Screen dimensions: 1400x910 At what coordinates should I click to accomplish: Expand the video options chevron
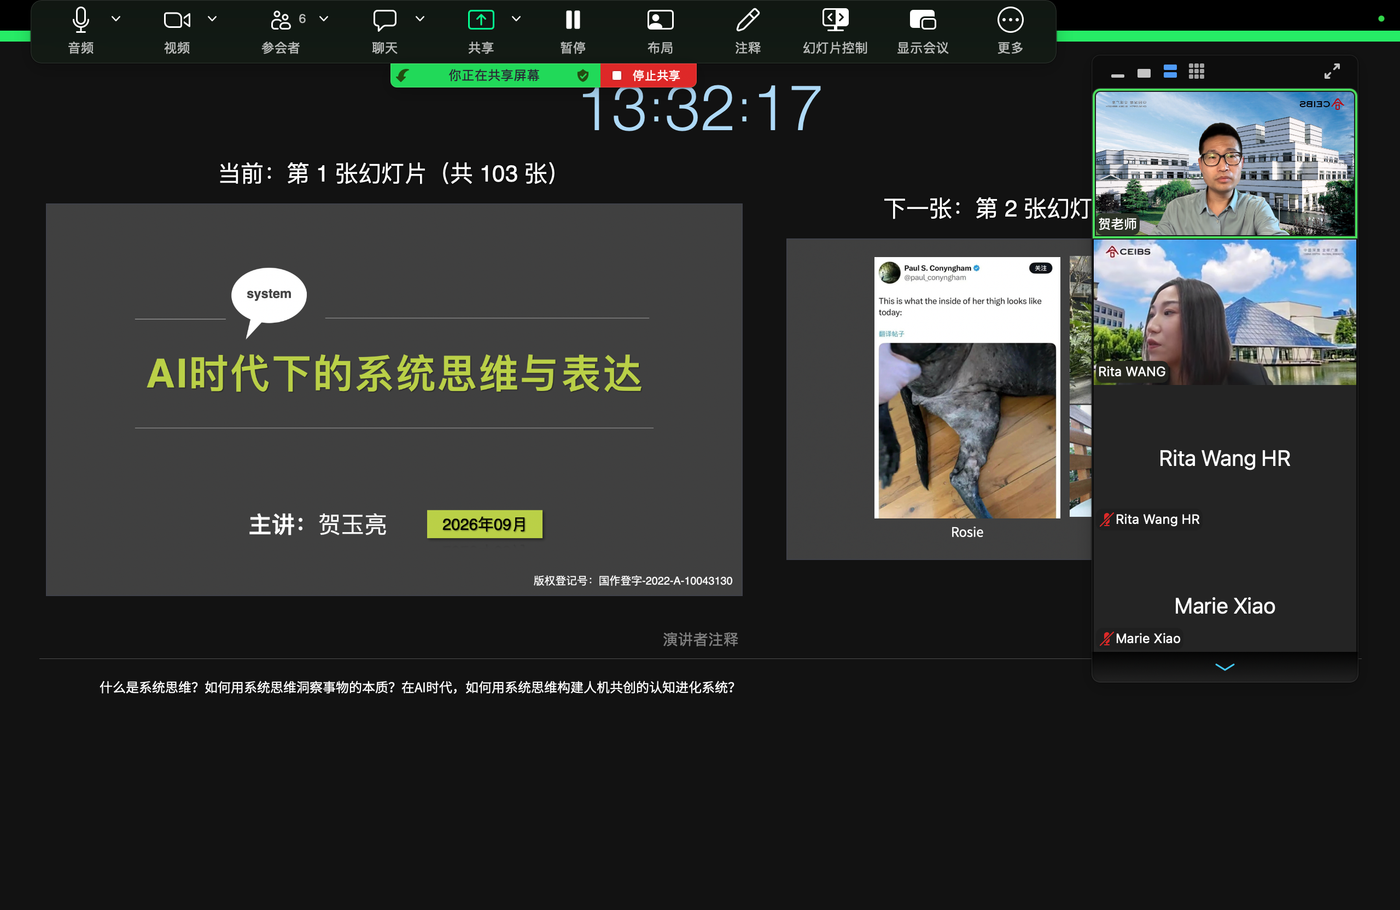tap(212, 19)
